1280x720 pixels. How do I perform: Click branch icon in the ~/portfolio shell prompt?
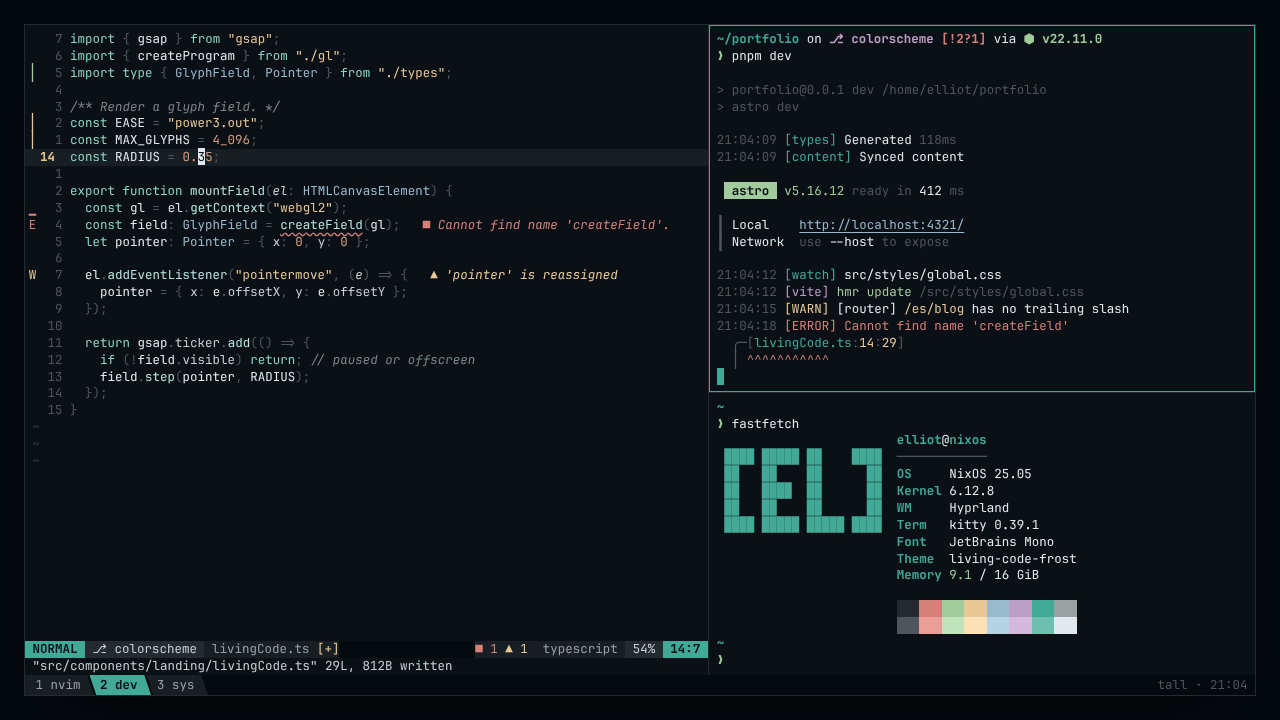(836, 39)
